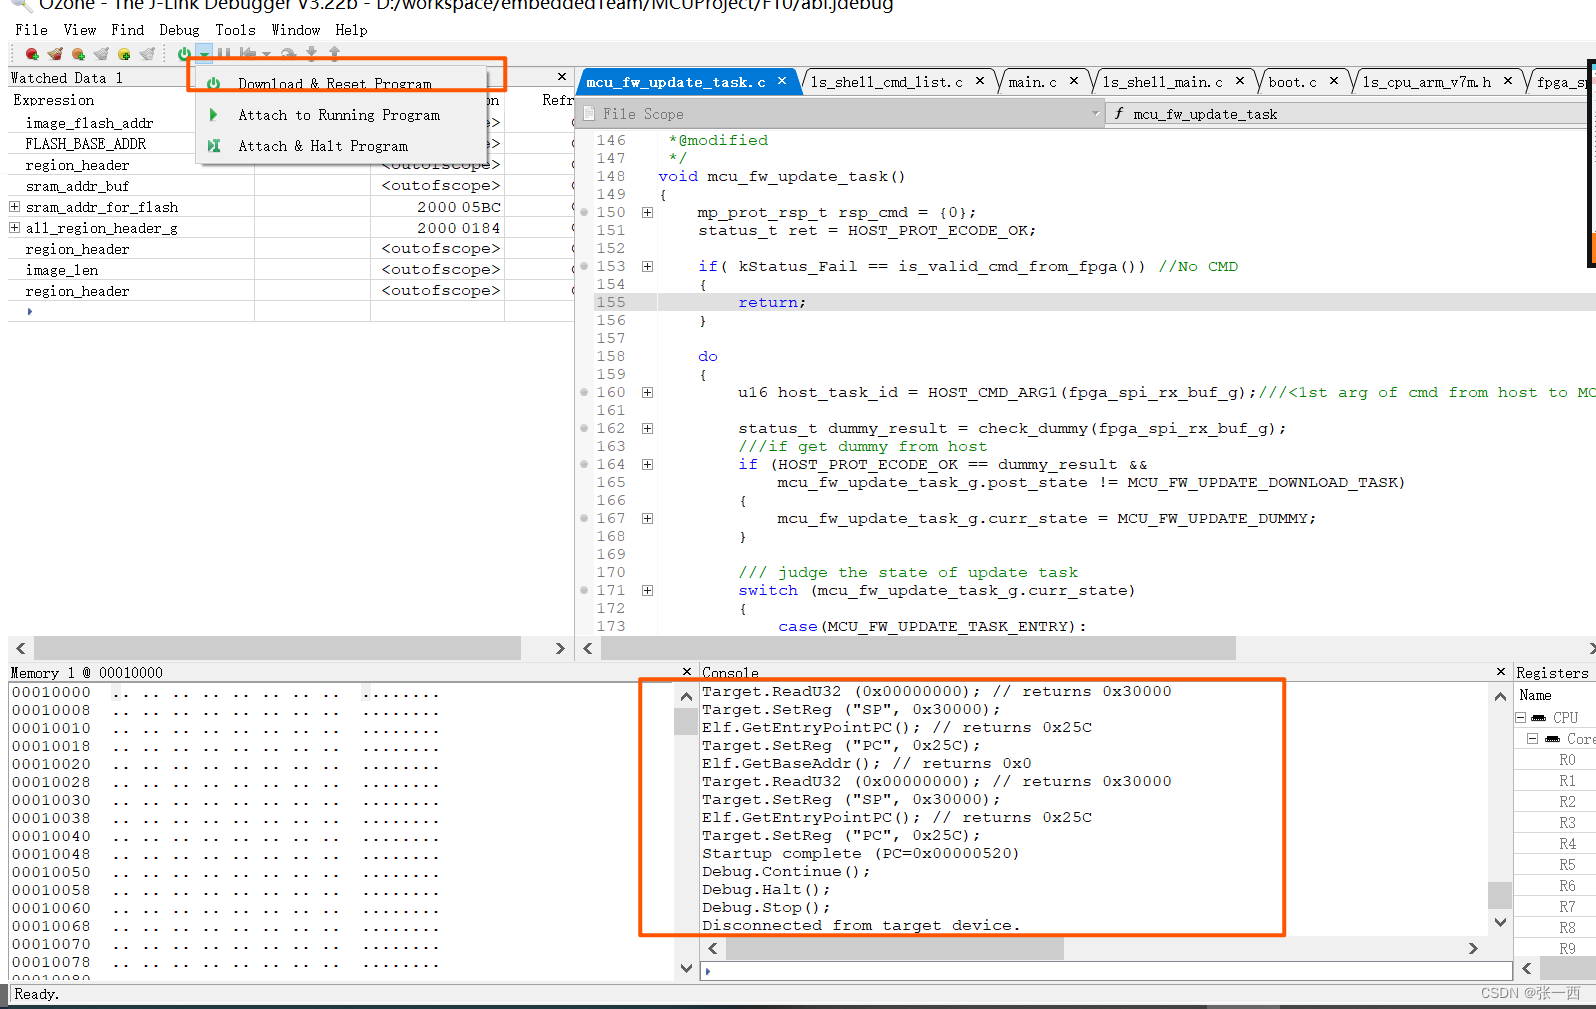
Task: Click the File Scope document icon
Action: click(589, 114)
